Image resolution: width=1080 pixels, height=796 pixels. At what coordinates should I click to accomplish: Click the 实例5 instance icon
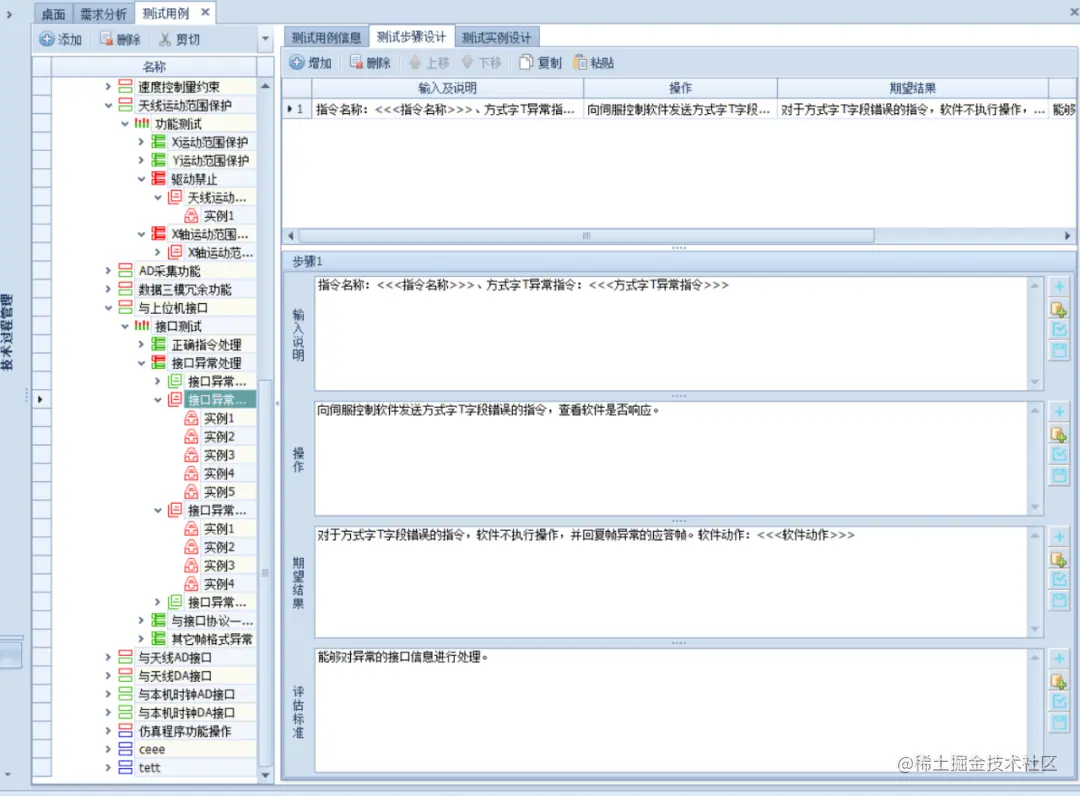(191, 492)
